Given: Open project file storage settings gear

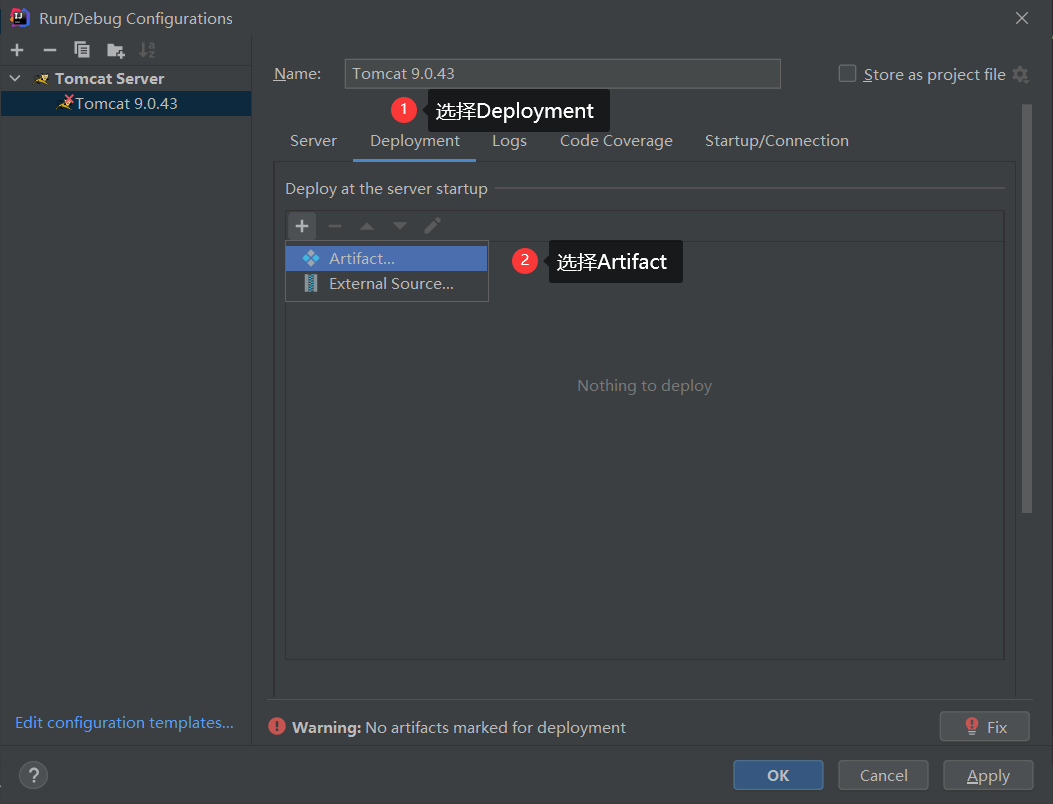Looking at the screenshot, I should 1021,74.
